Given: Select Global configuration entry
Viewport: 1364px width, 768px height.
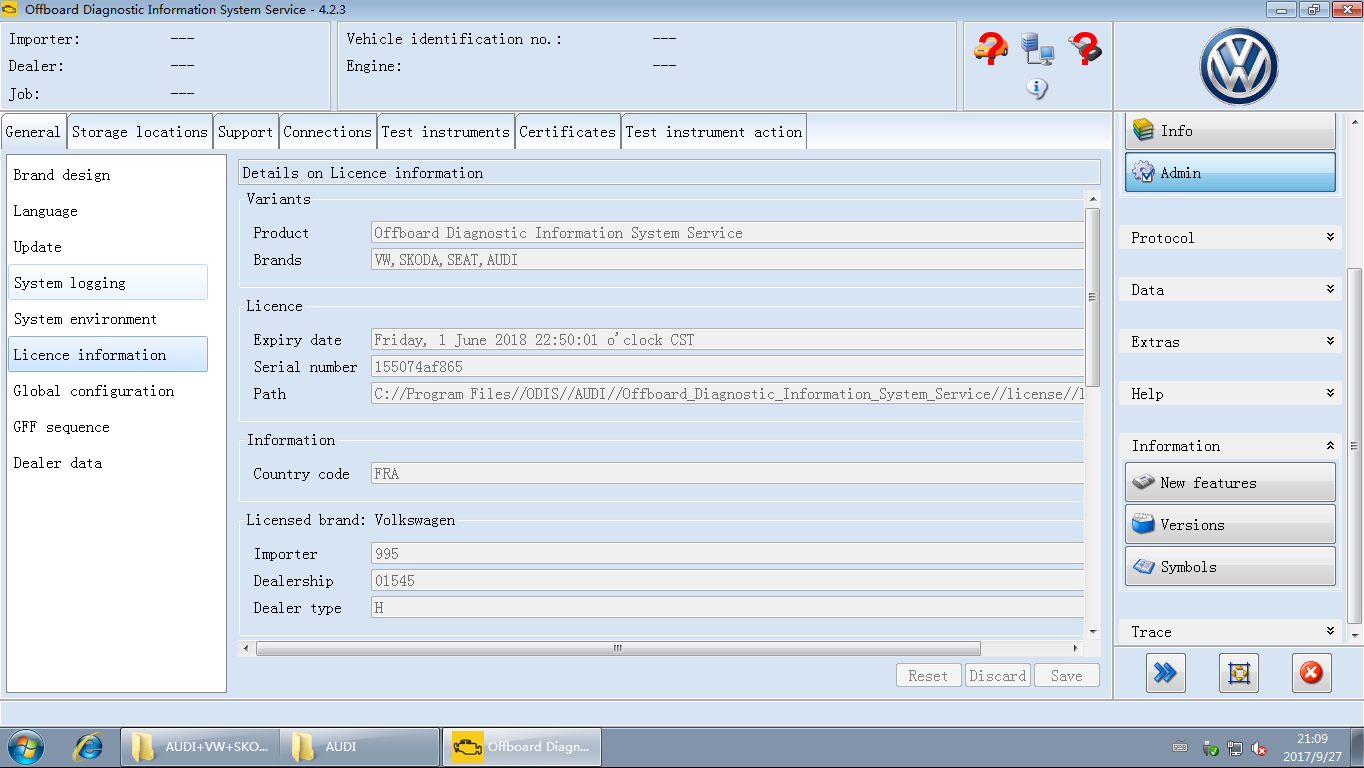Looking at the screenshot, I should [x=108, y=391].
